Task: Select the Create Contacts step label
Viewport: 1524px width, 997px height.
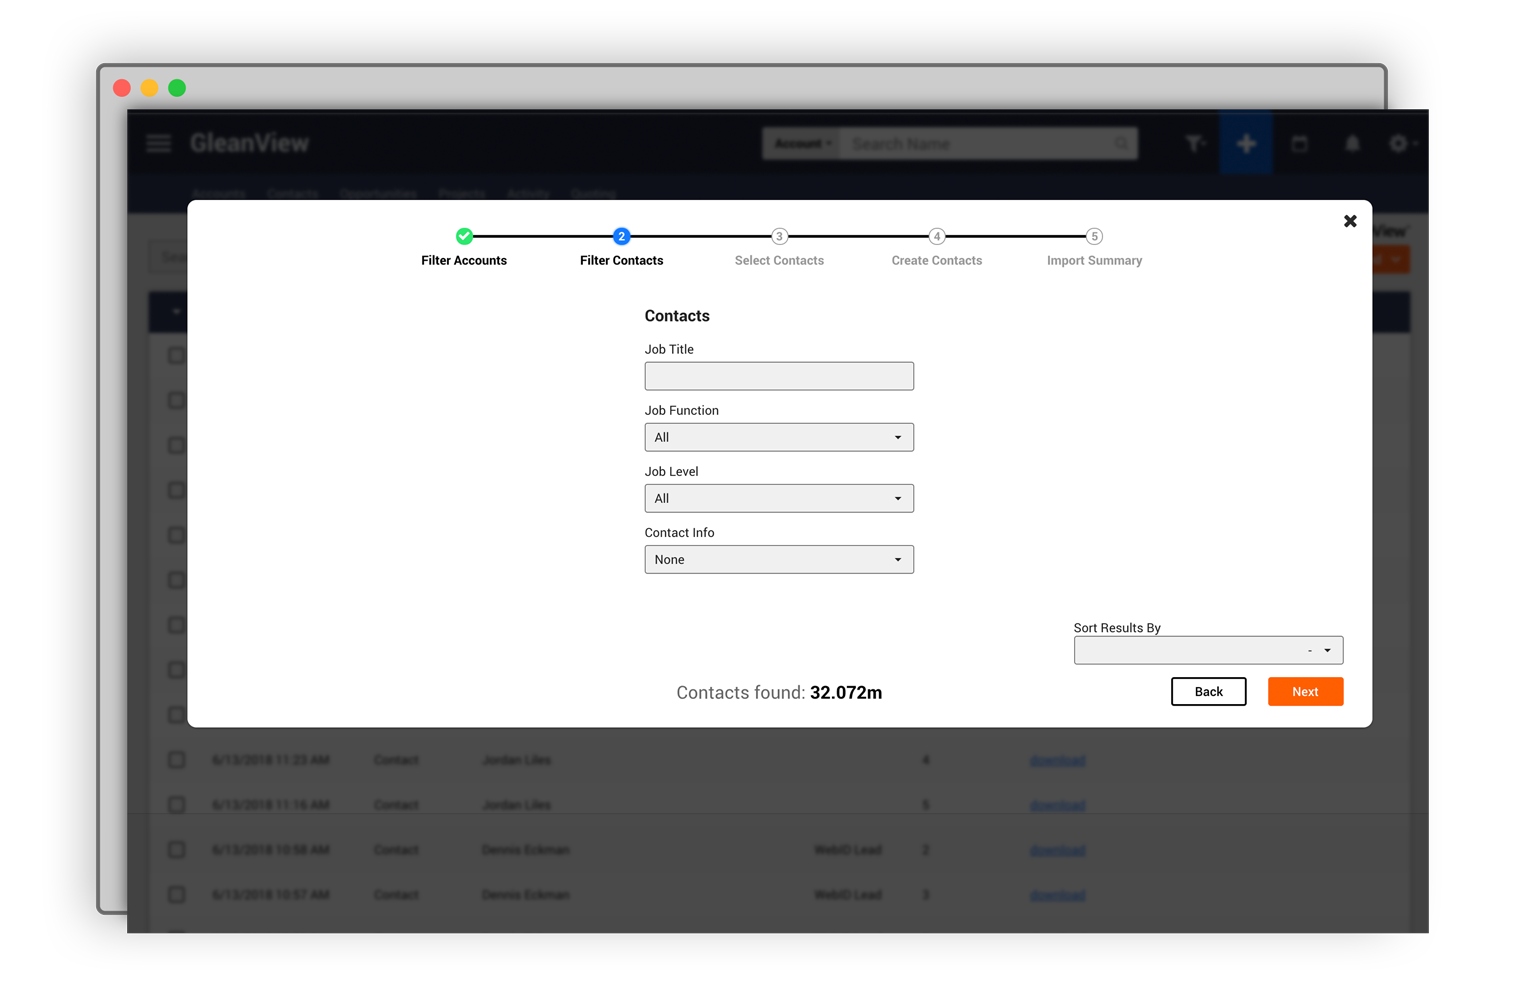Action: [937, 260]
